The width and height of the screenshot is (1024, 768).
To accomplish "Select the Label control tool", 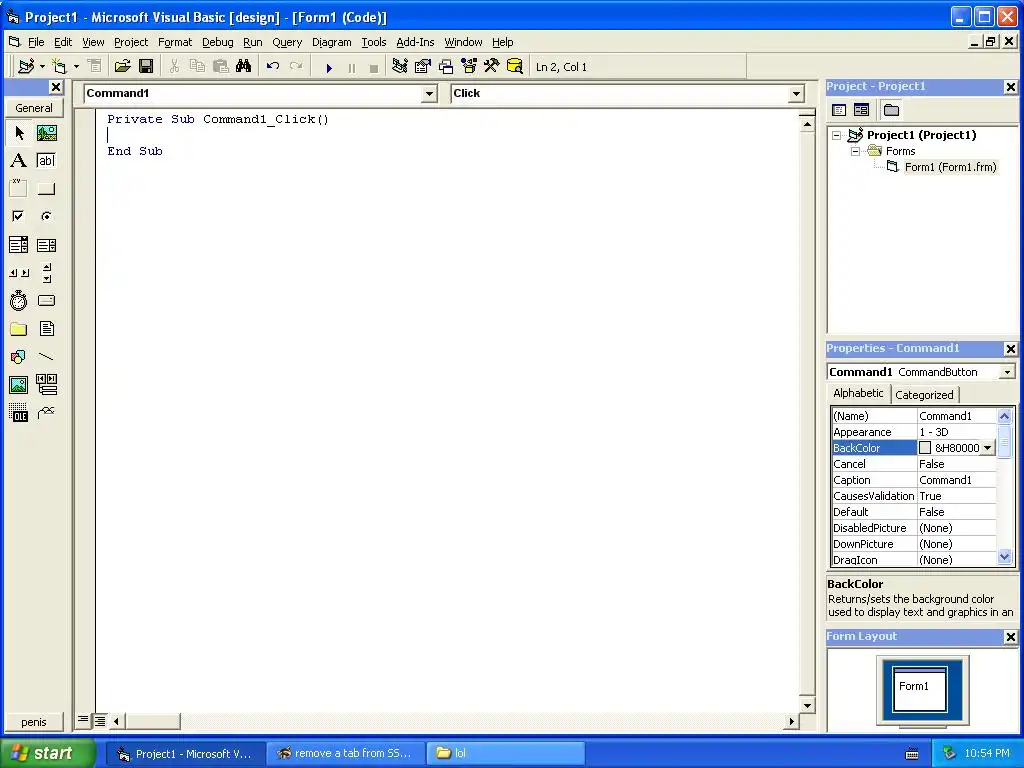I will (x=19, y=161).
